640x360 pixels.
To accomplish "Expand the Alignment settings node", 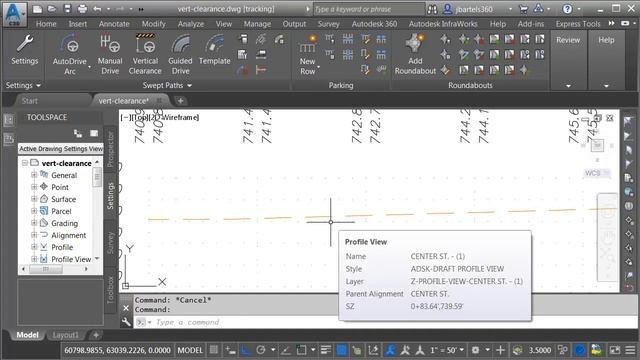I will pyautogui.click(x=34, y=235).
